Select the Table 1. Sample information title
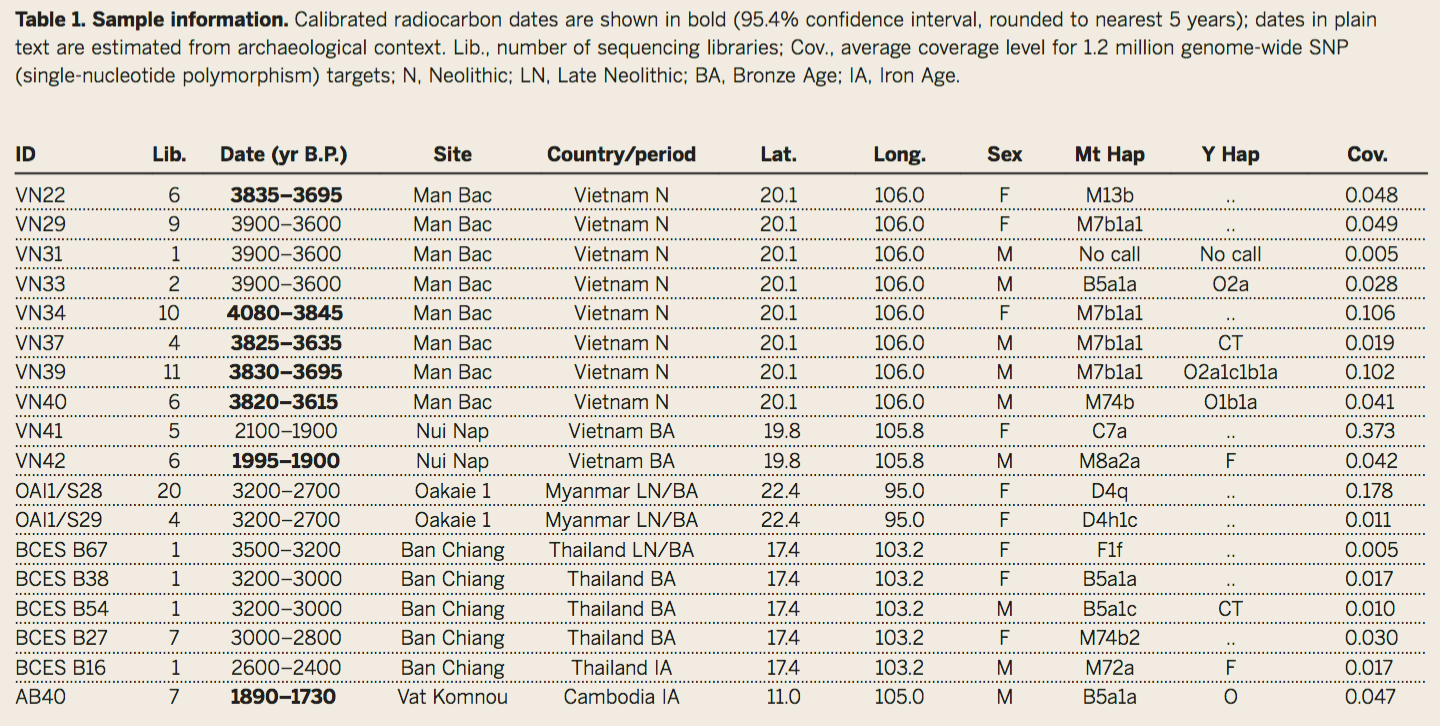Image resolution: width=1440 pixels, height=726 pixels. (150, 20)
